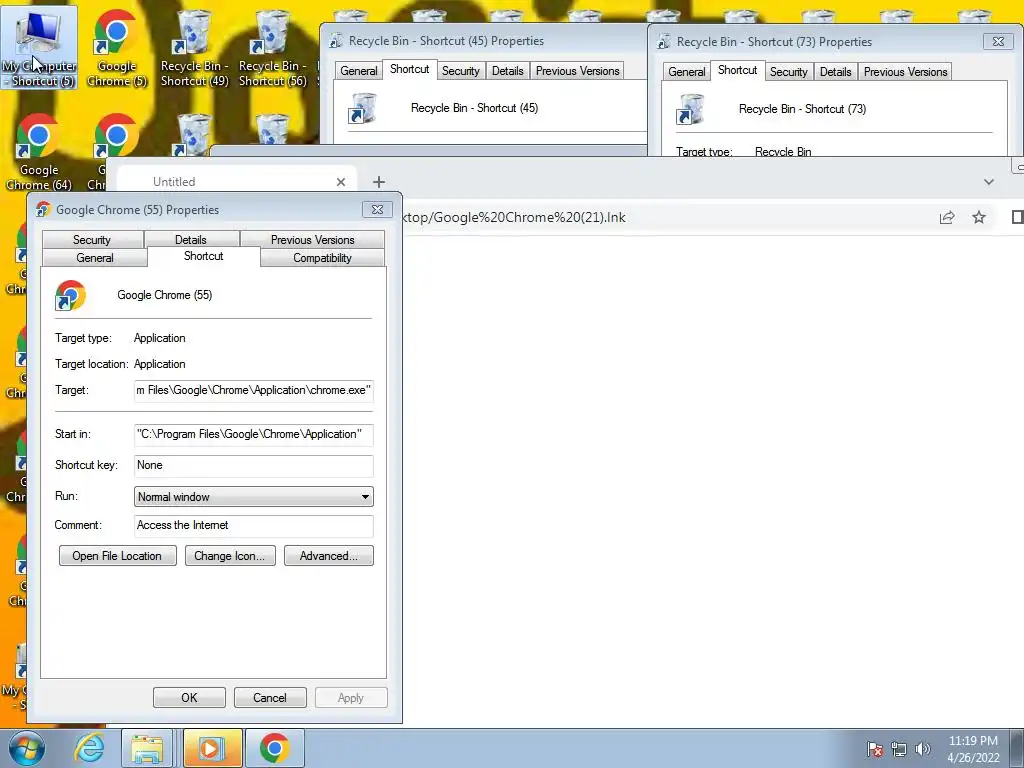Screen dimensions: 1024x768
Task: Open Windows Explorer folder taskbar icon
Action: tap(148, 748)
